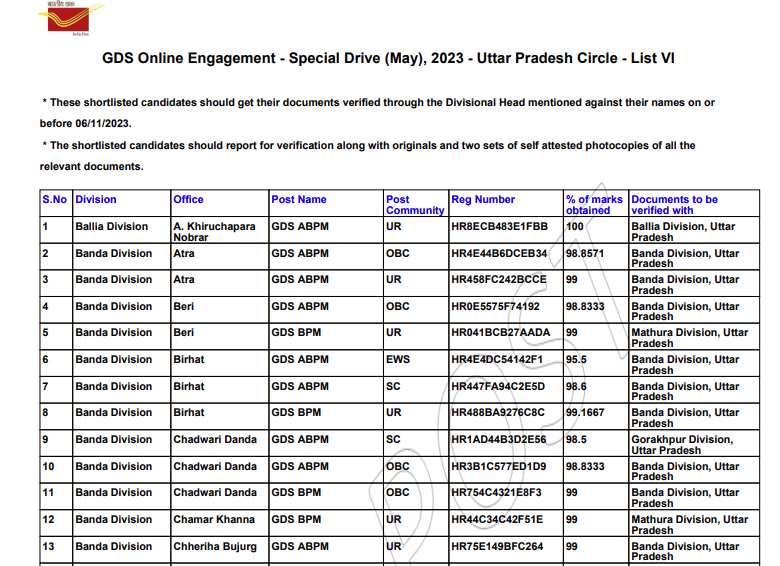Select the Chamar Khanna office cell
This screenshot has height=566, width=780.
pos(214,519)
